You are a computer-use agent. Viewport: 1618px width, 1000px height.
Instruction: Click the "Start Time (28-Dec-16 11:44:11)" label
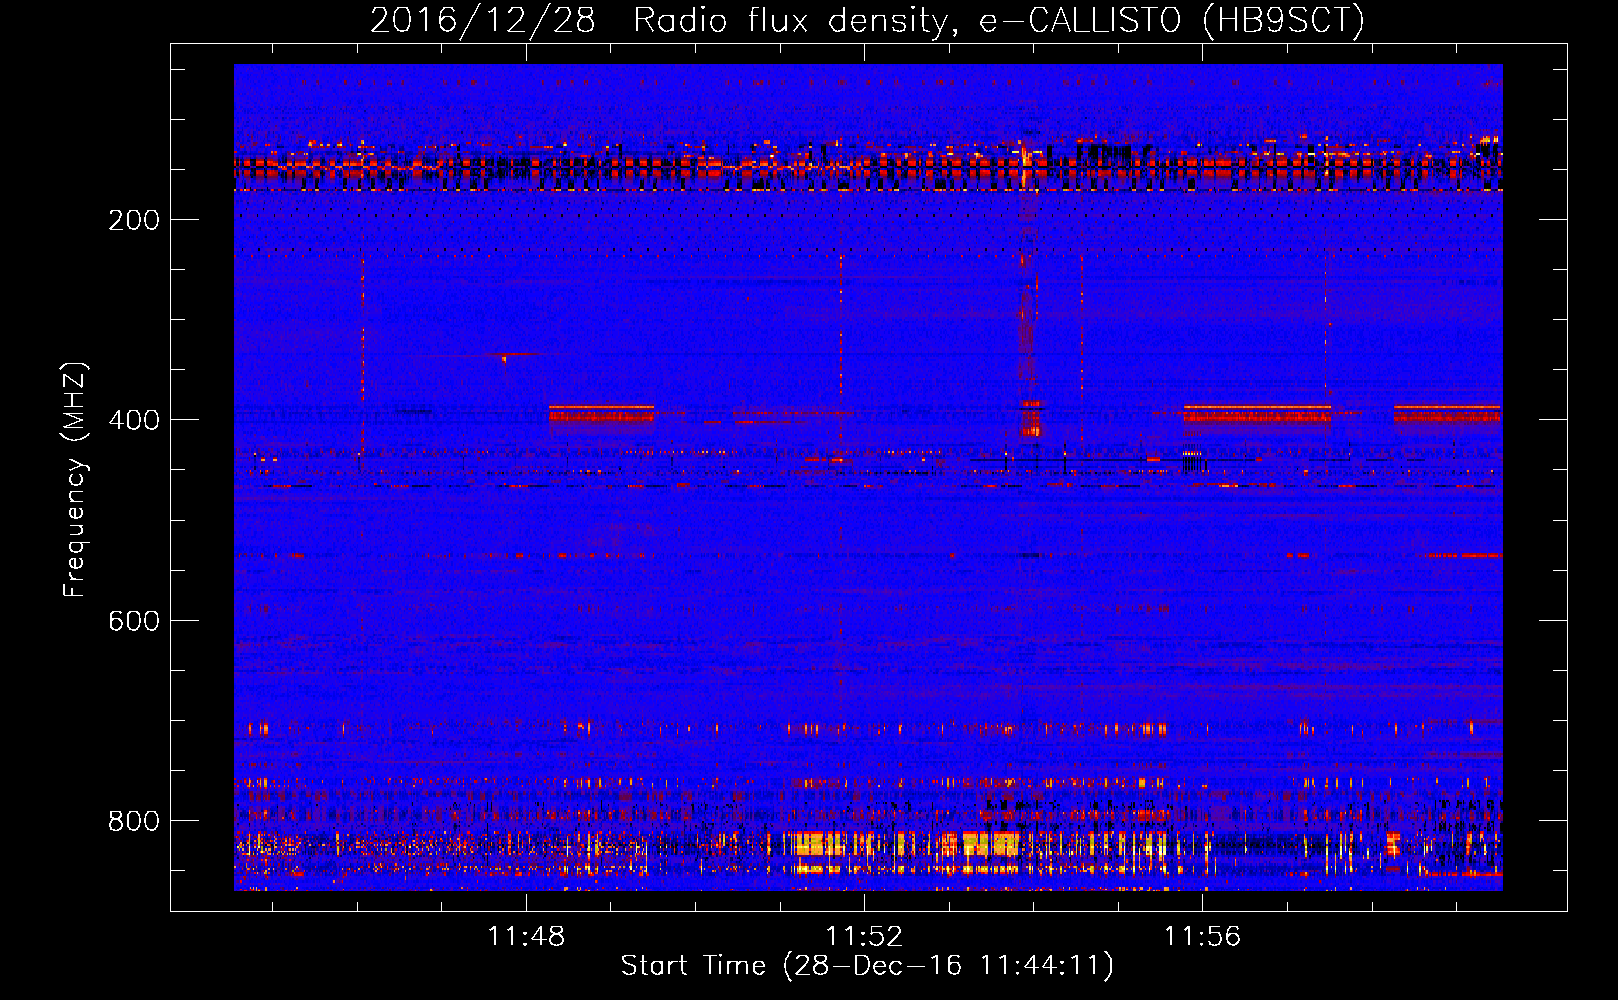867,966
